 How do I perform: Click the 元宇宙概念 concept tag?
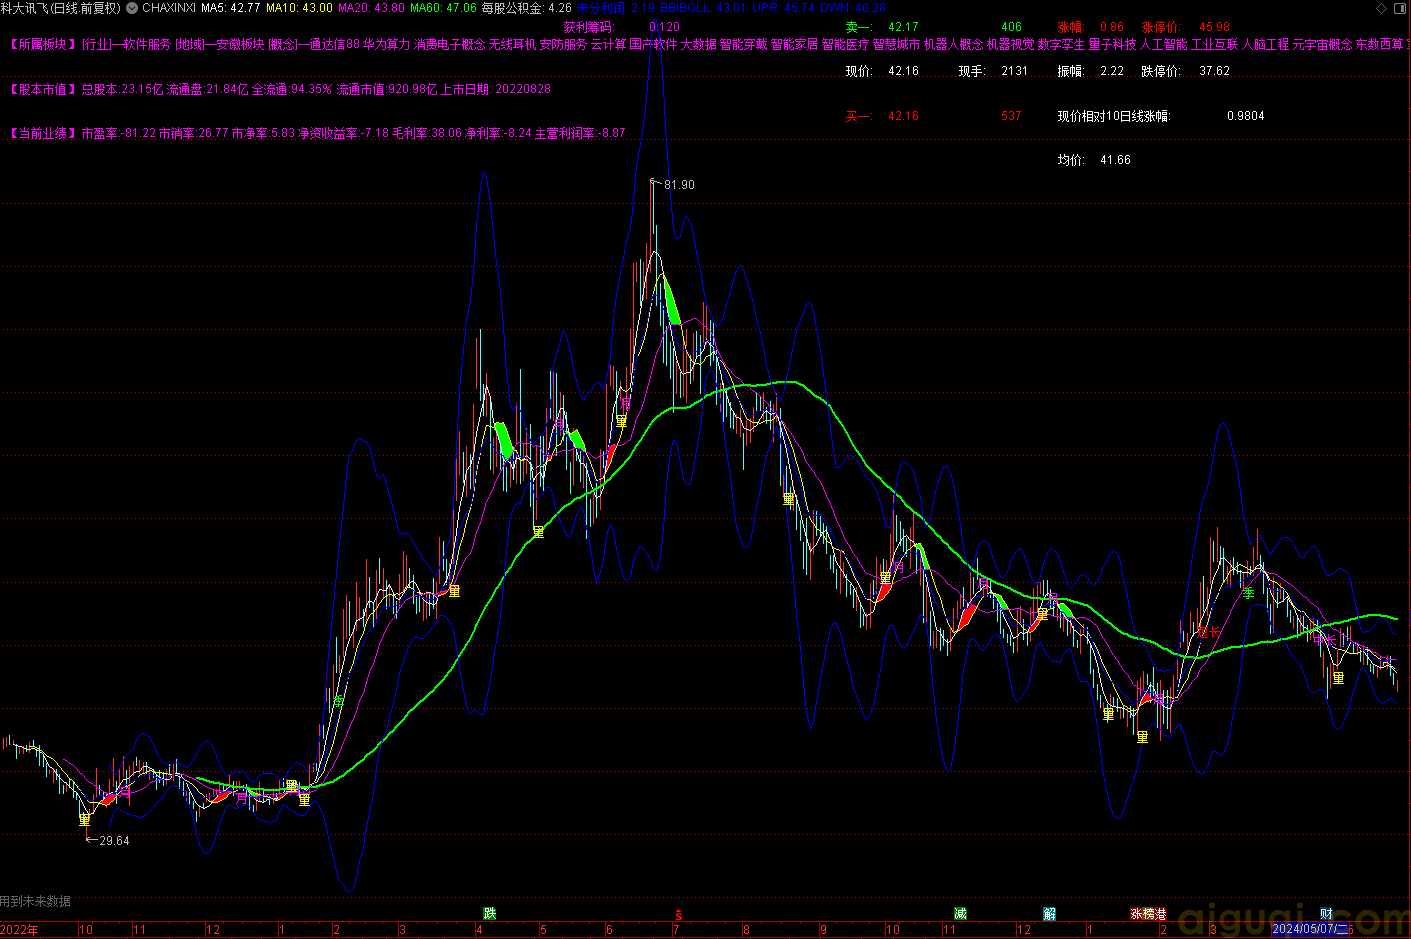[x=1322, y=44]
